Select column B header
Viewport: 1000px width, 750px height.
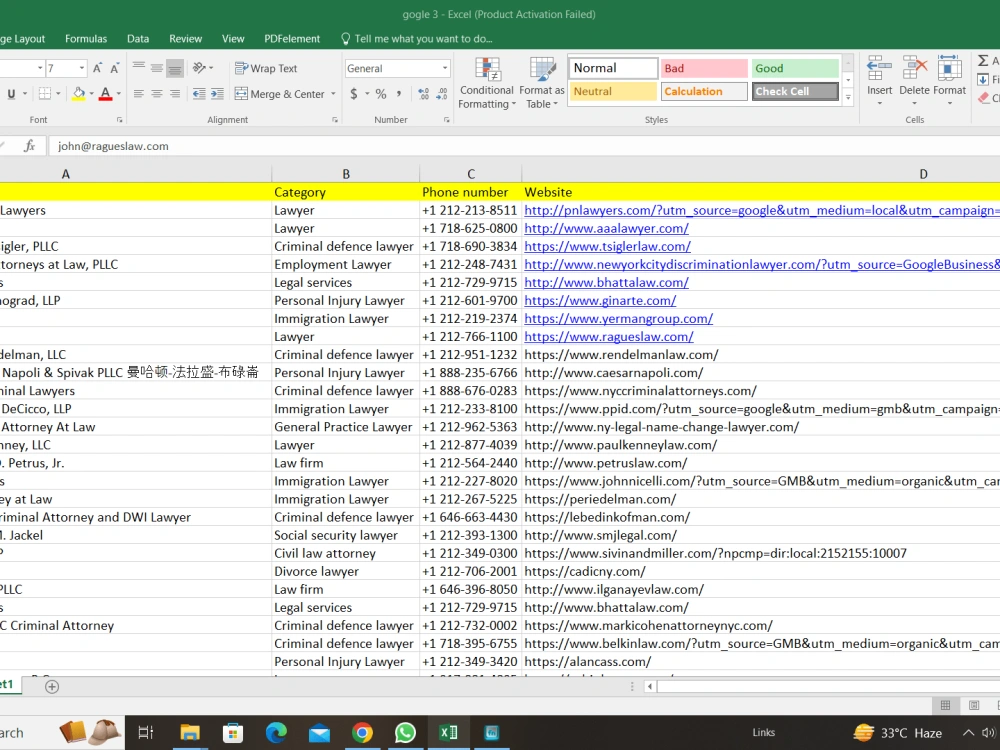[346, 174]
